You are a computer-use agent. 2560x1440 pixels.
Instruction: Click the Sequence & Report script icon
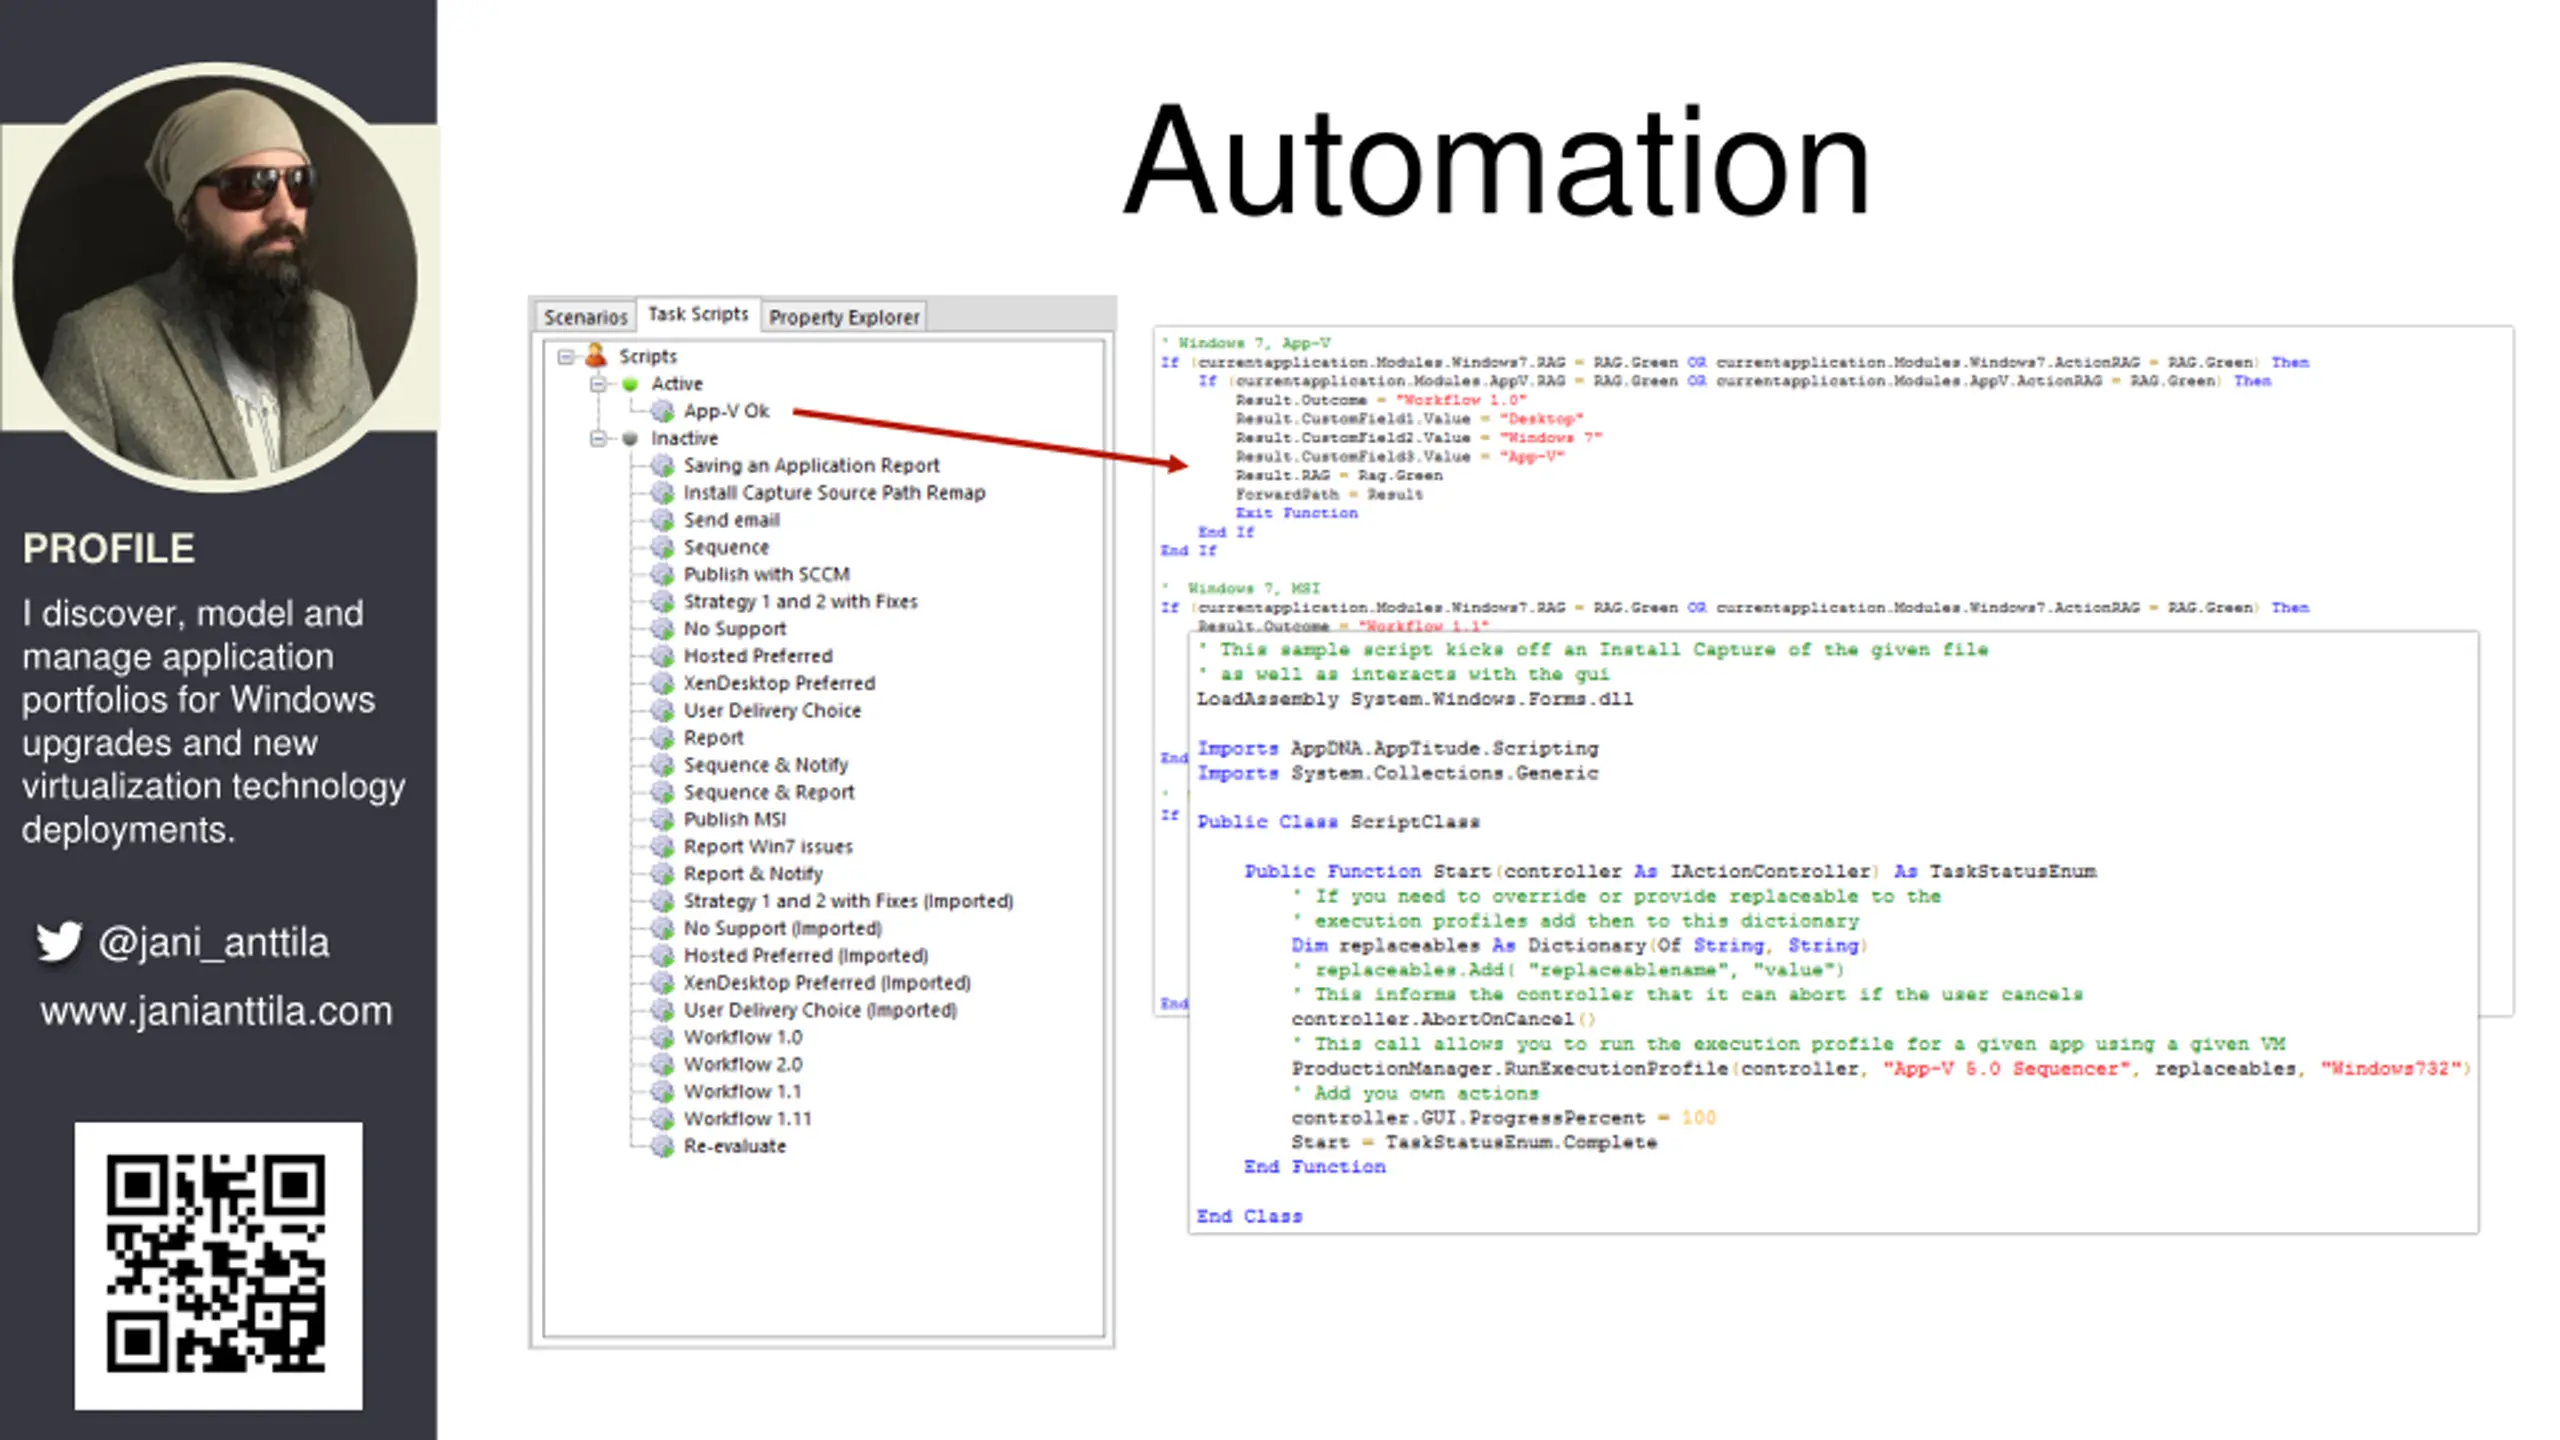click(662, 792)
